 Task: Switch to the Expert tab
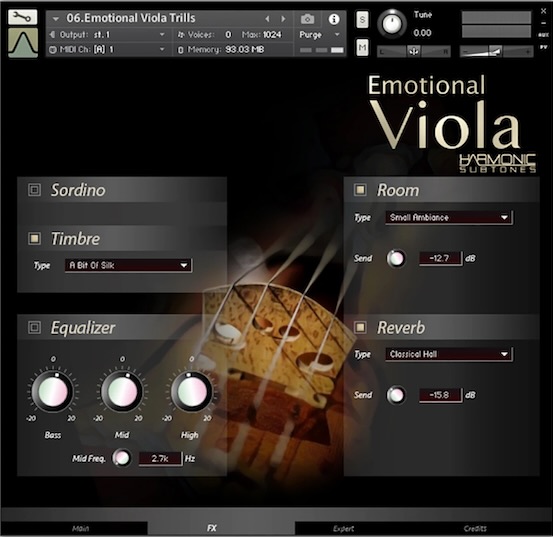click(x=344, y=528)
